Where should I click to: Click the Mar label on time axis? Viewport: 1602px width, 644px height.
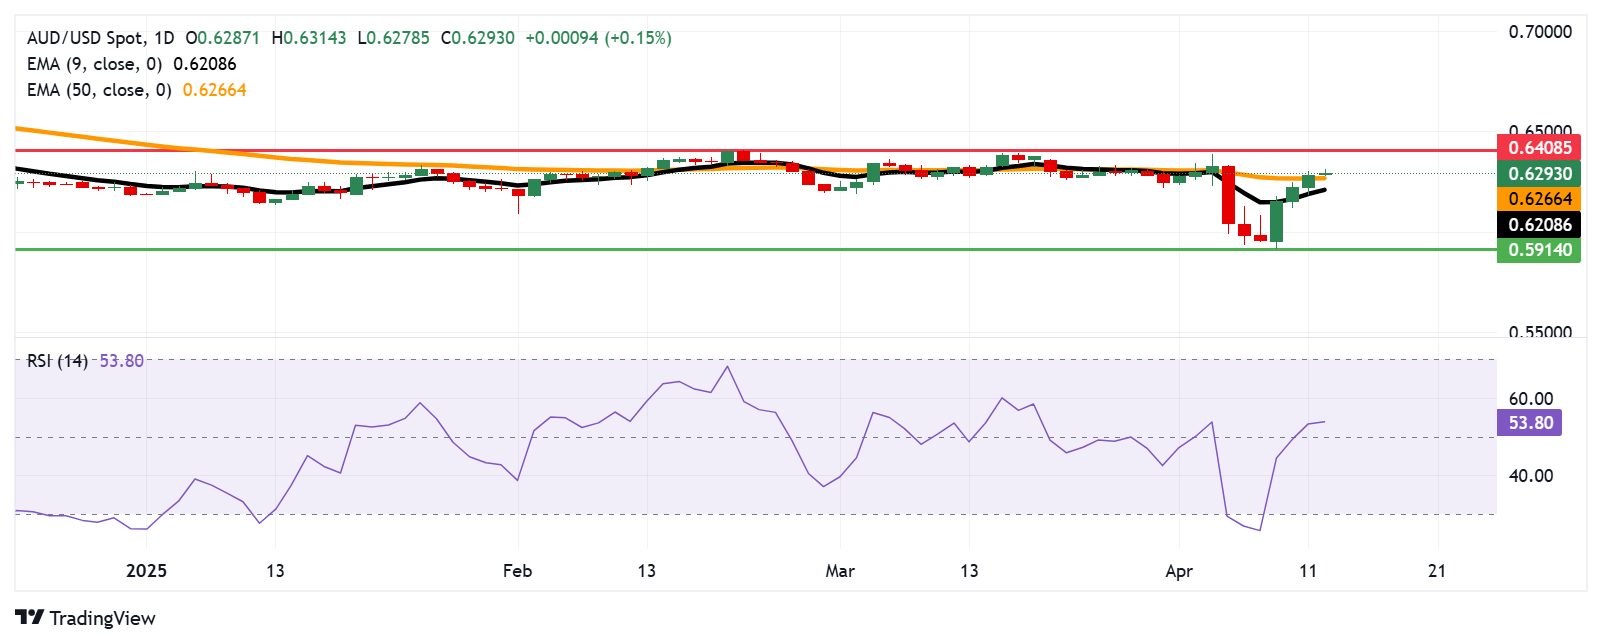[840, 571]
